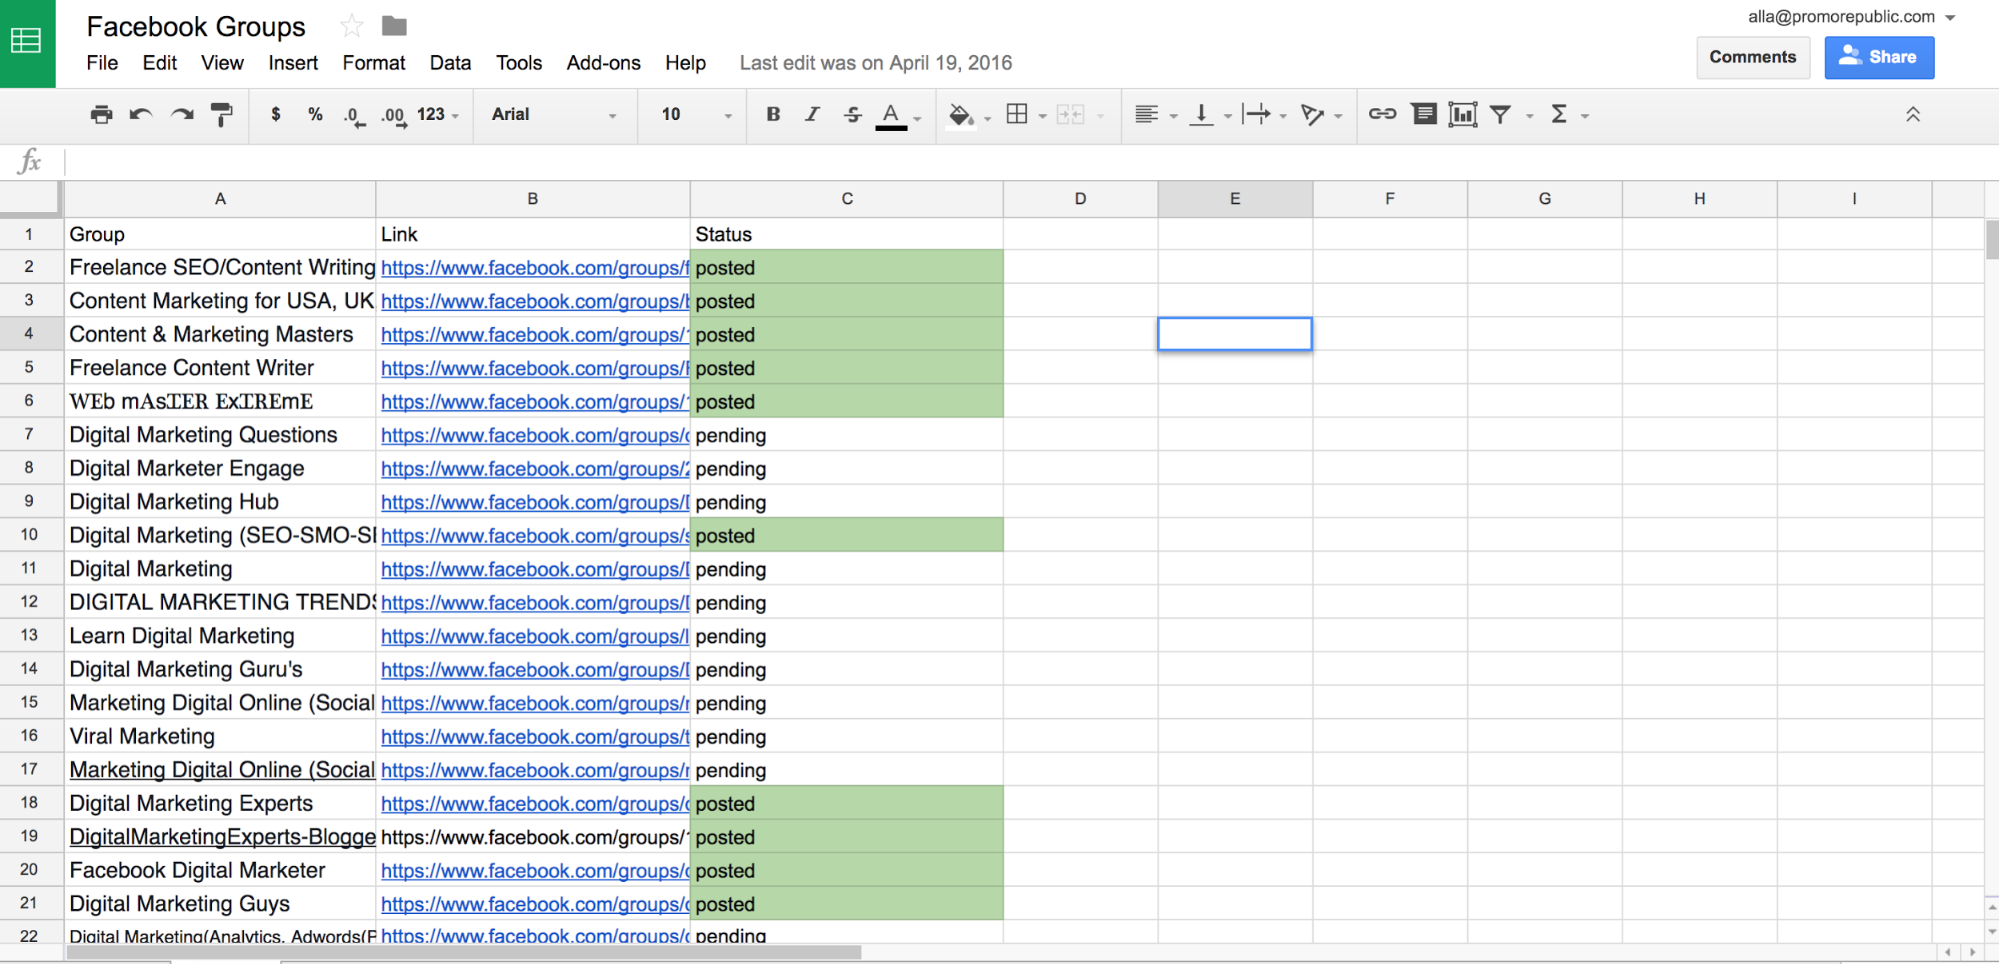Star the Facebook Groups document
Viewport: 1999px width, 964px height.
point(351,26)
